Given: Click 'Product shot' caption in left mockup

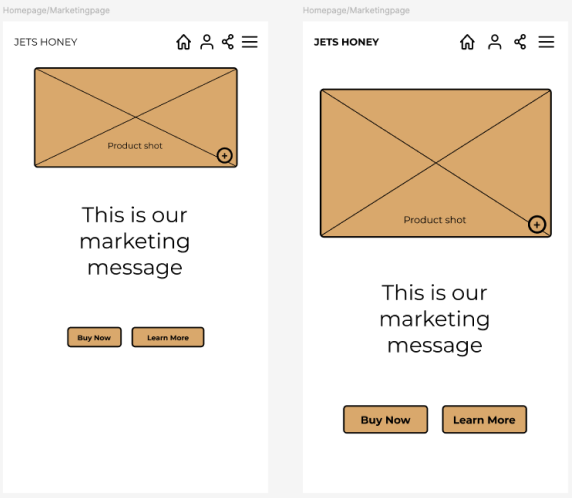Looking at the screenshot, I should click(x=135, y=146).
